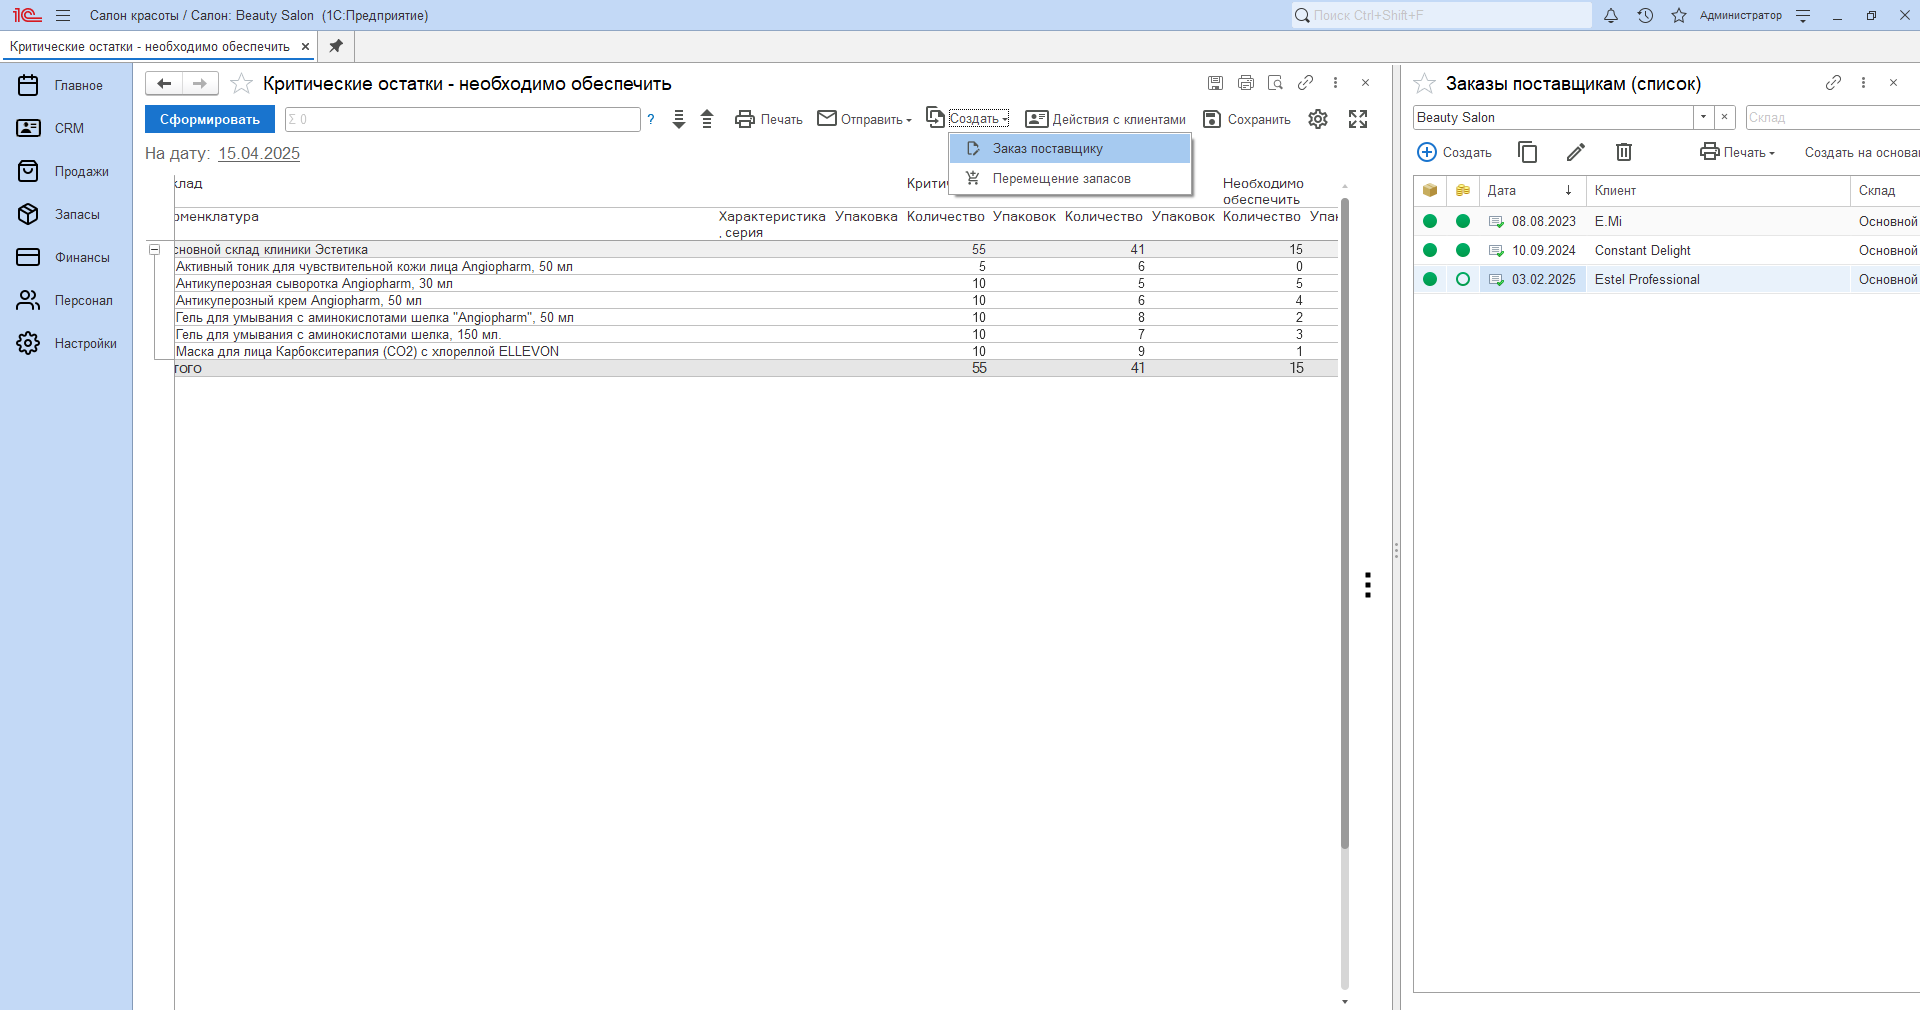Open the 1C main menu hamburger icon

pyautogui.click(x=63, y=15)
